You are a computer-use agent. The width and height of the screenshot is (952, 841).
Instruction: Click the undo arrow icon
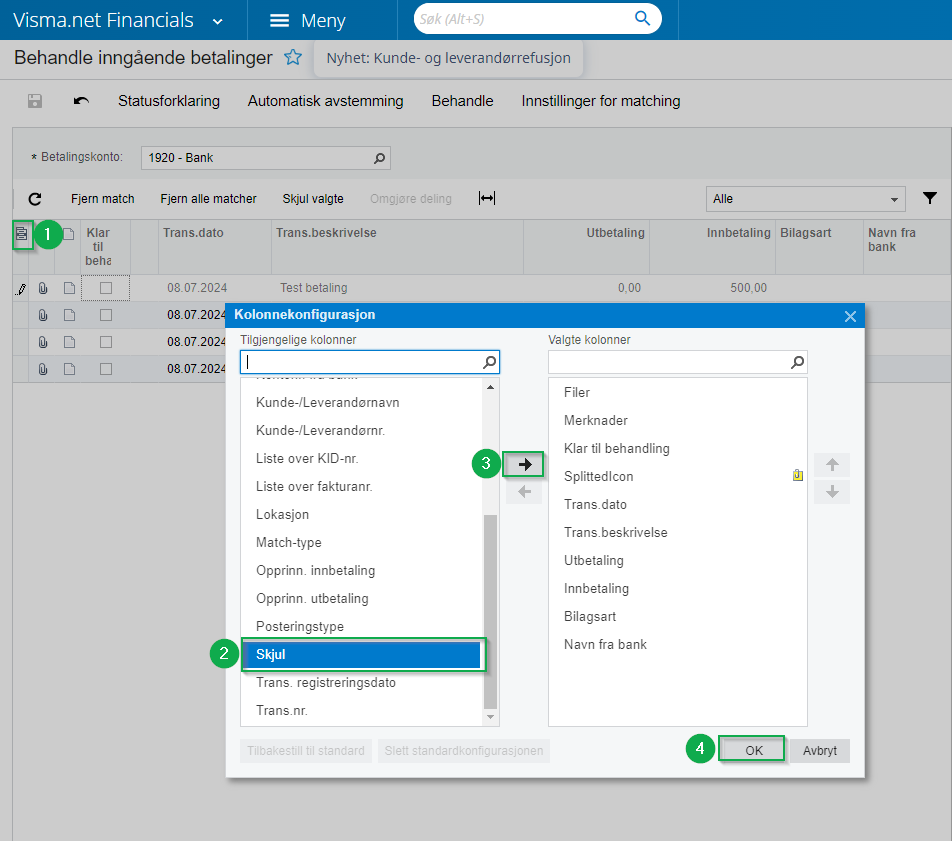pyautogui.click(x=81, y=101)
